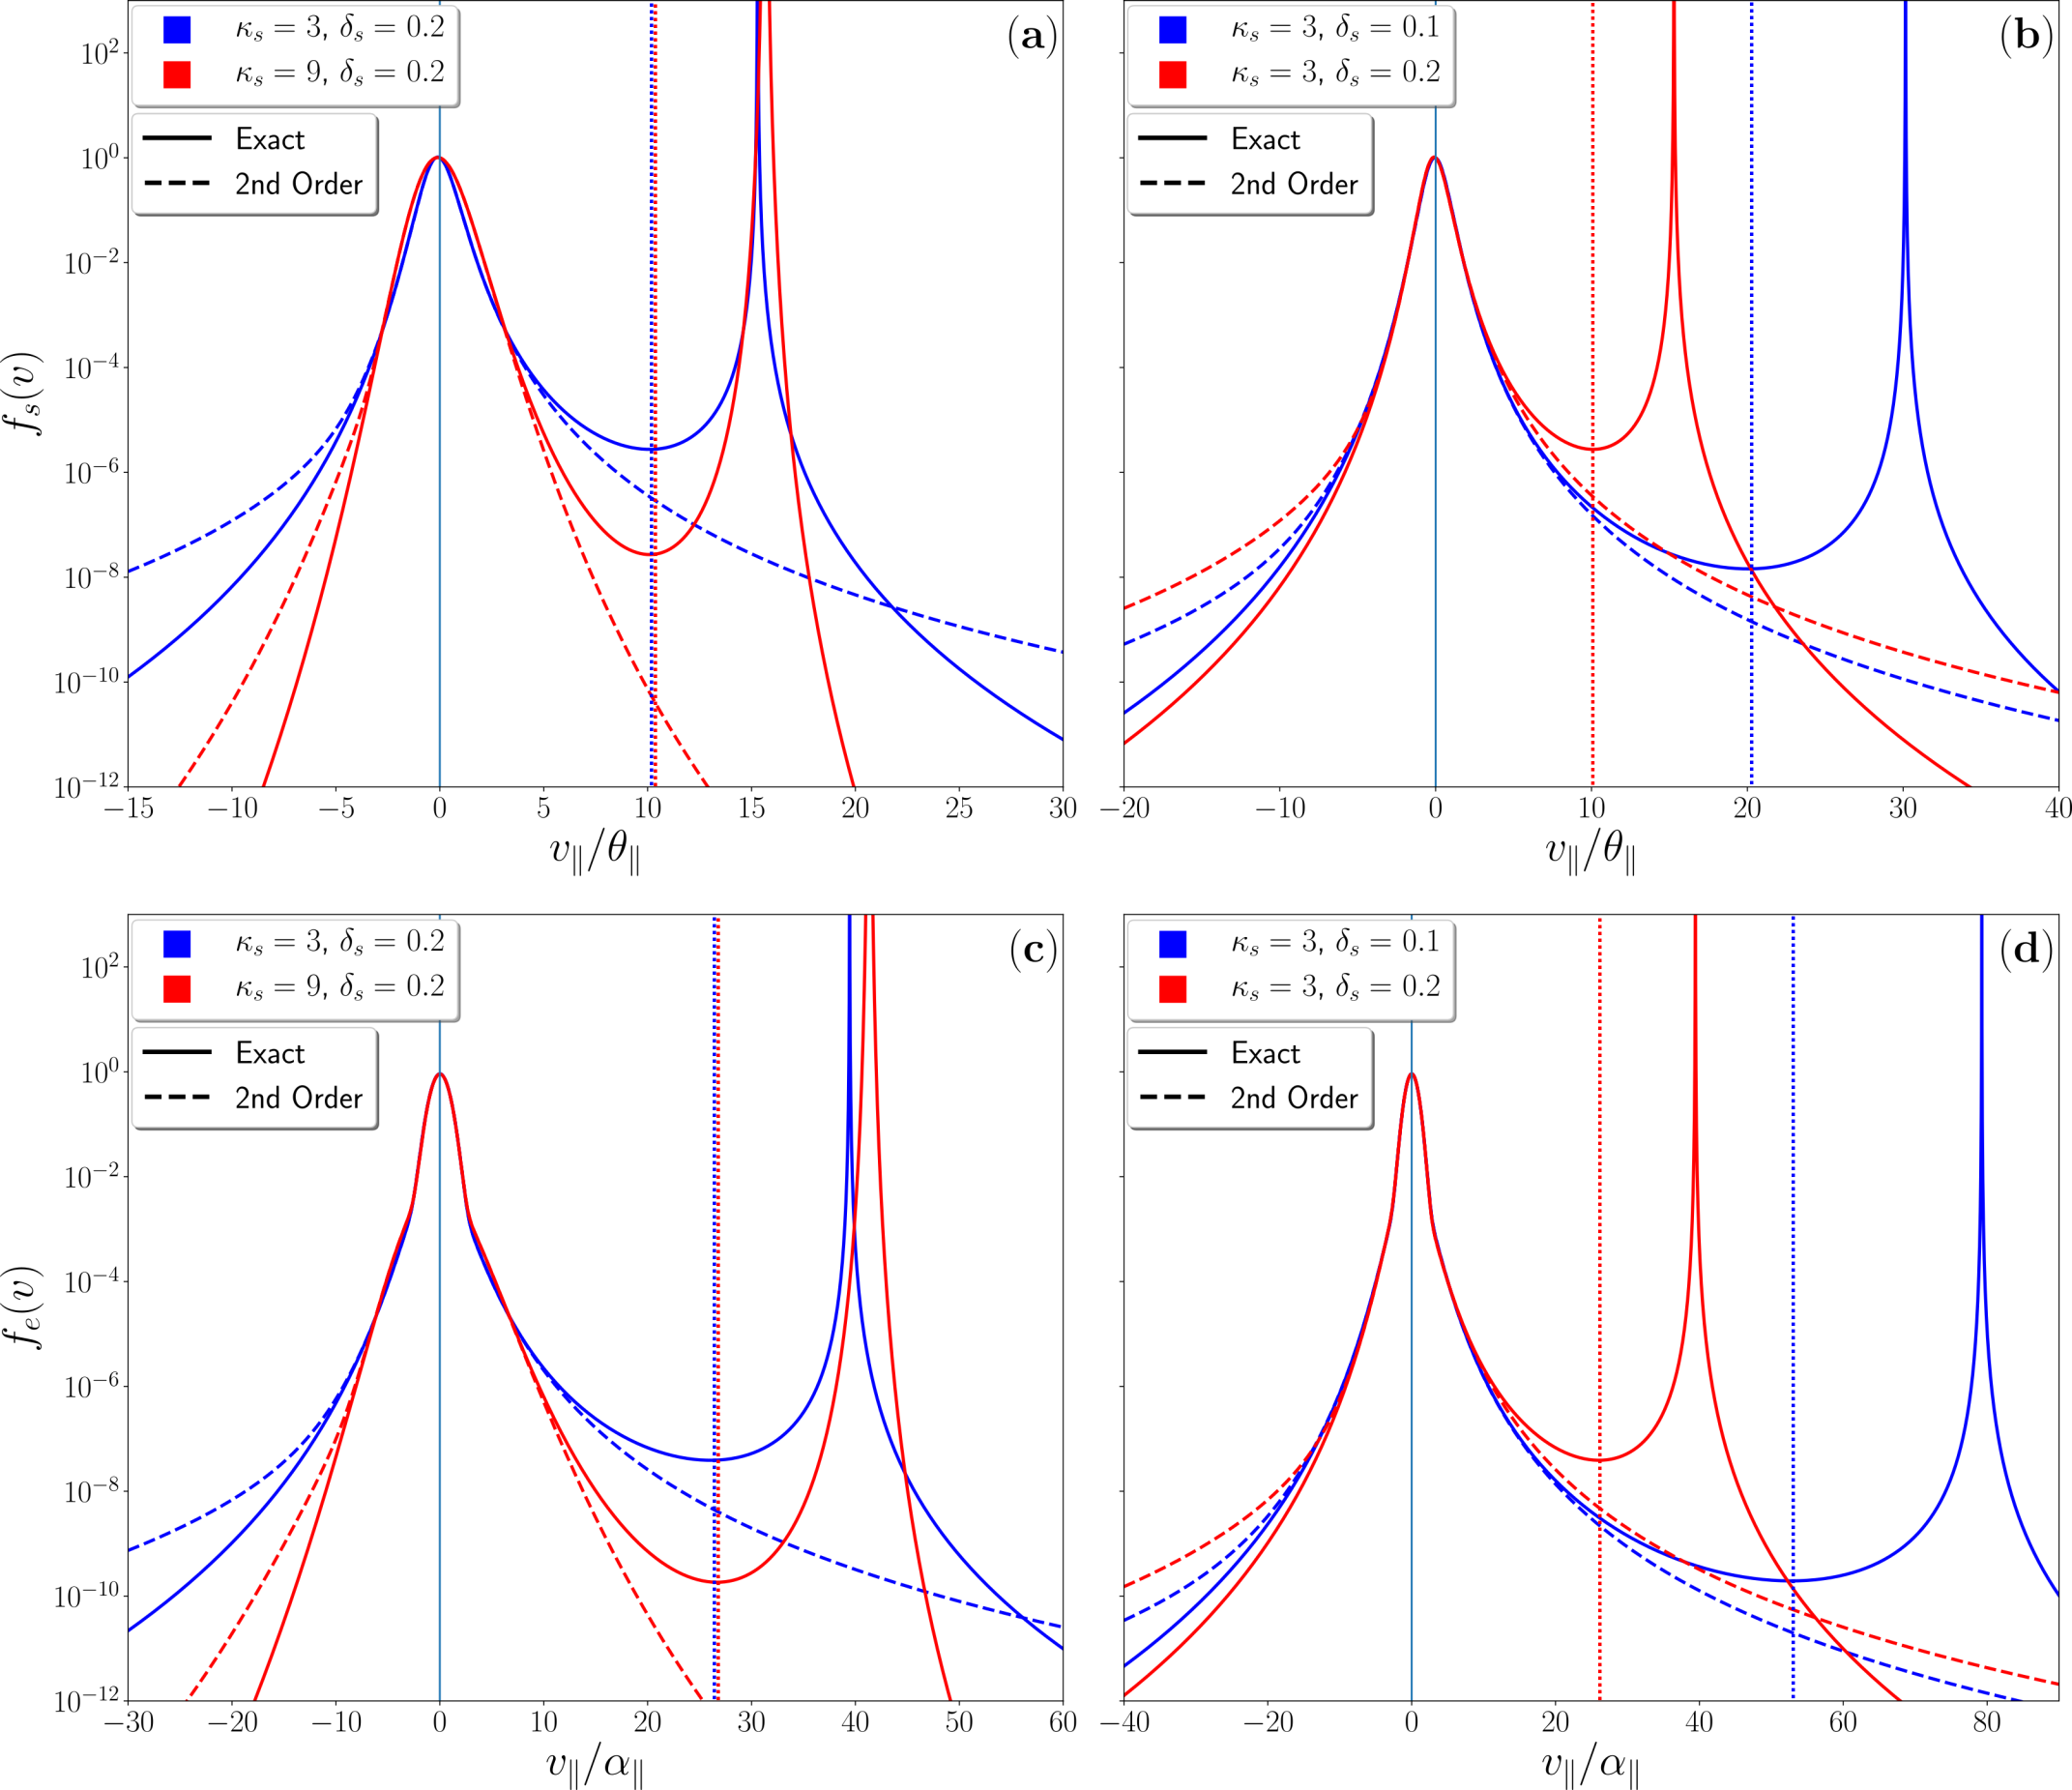Click the red swatch in panel (b) legend

(1173, 74)
